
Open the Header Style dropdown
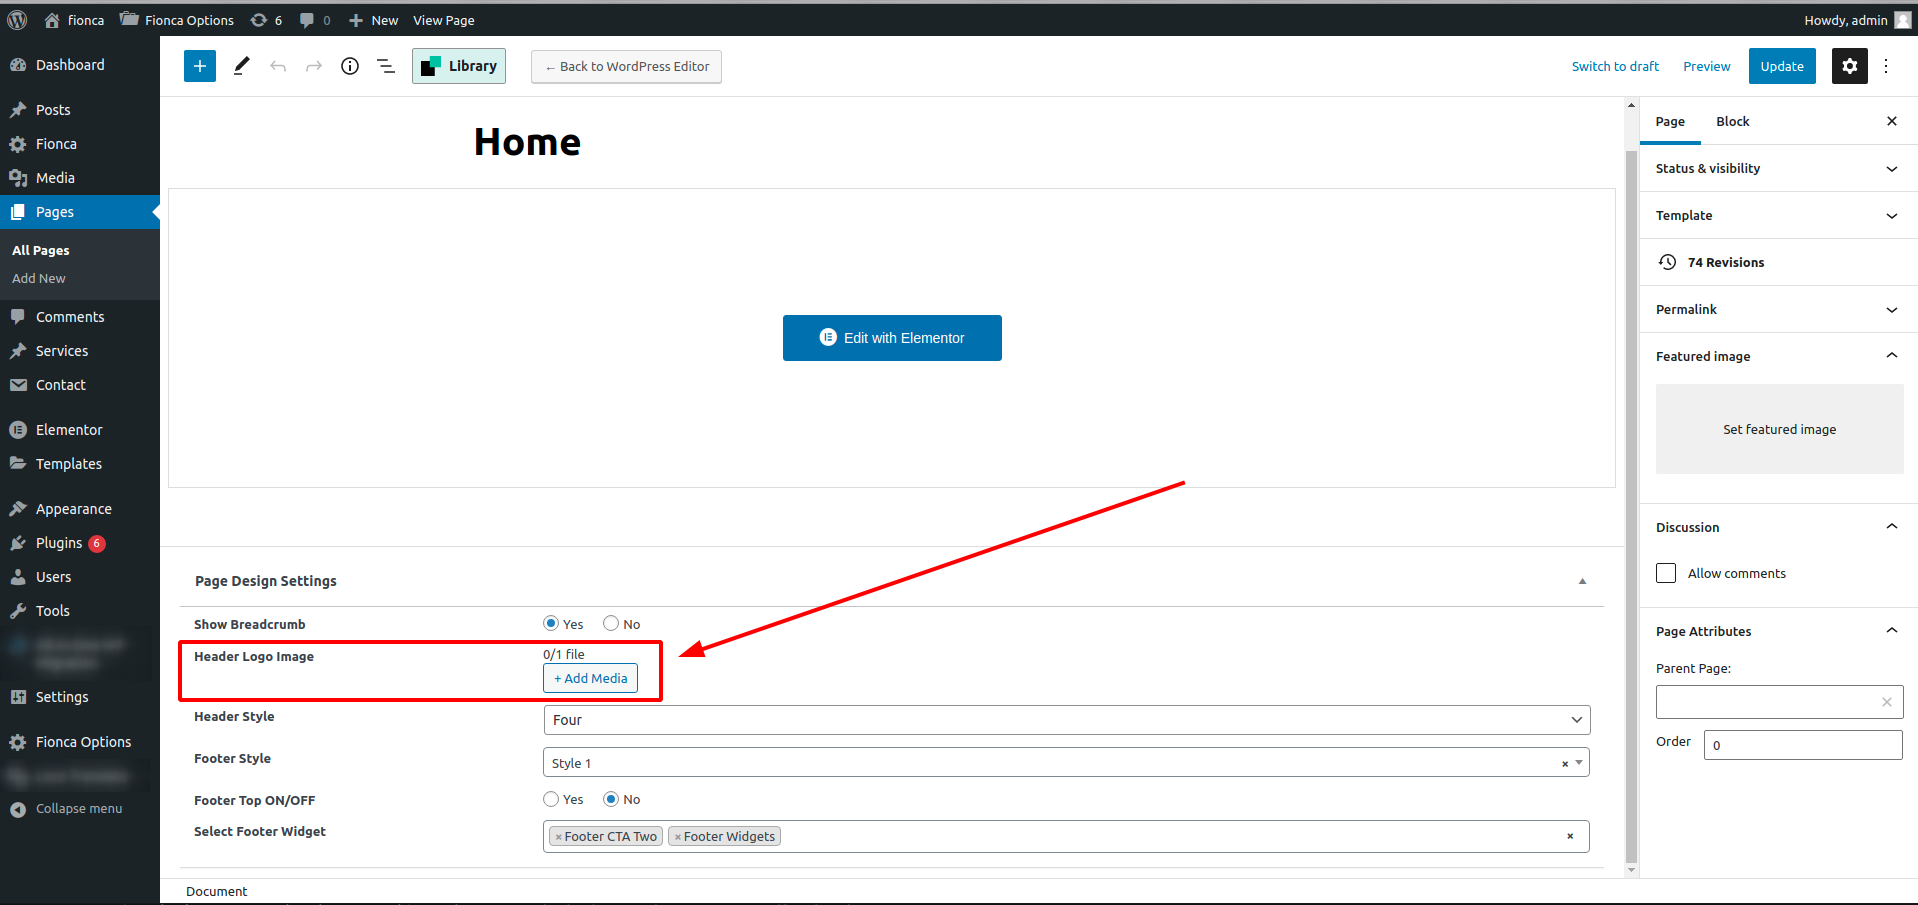coord(1066,720)
